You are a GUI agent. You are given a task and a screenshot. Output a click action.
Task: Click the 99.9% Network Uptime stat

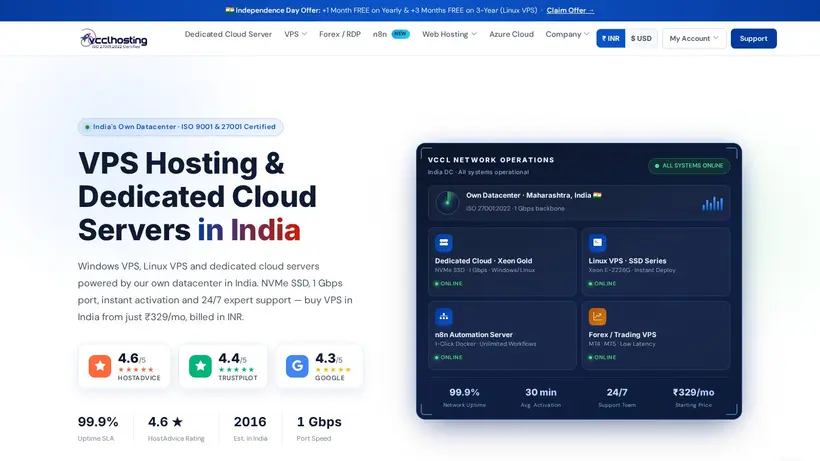[x=464, y=397]
